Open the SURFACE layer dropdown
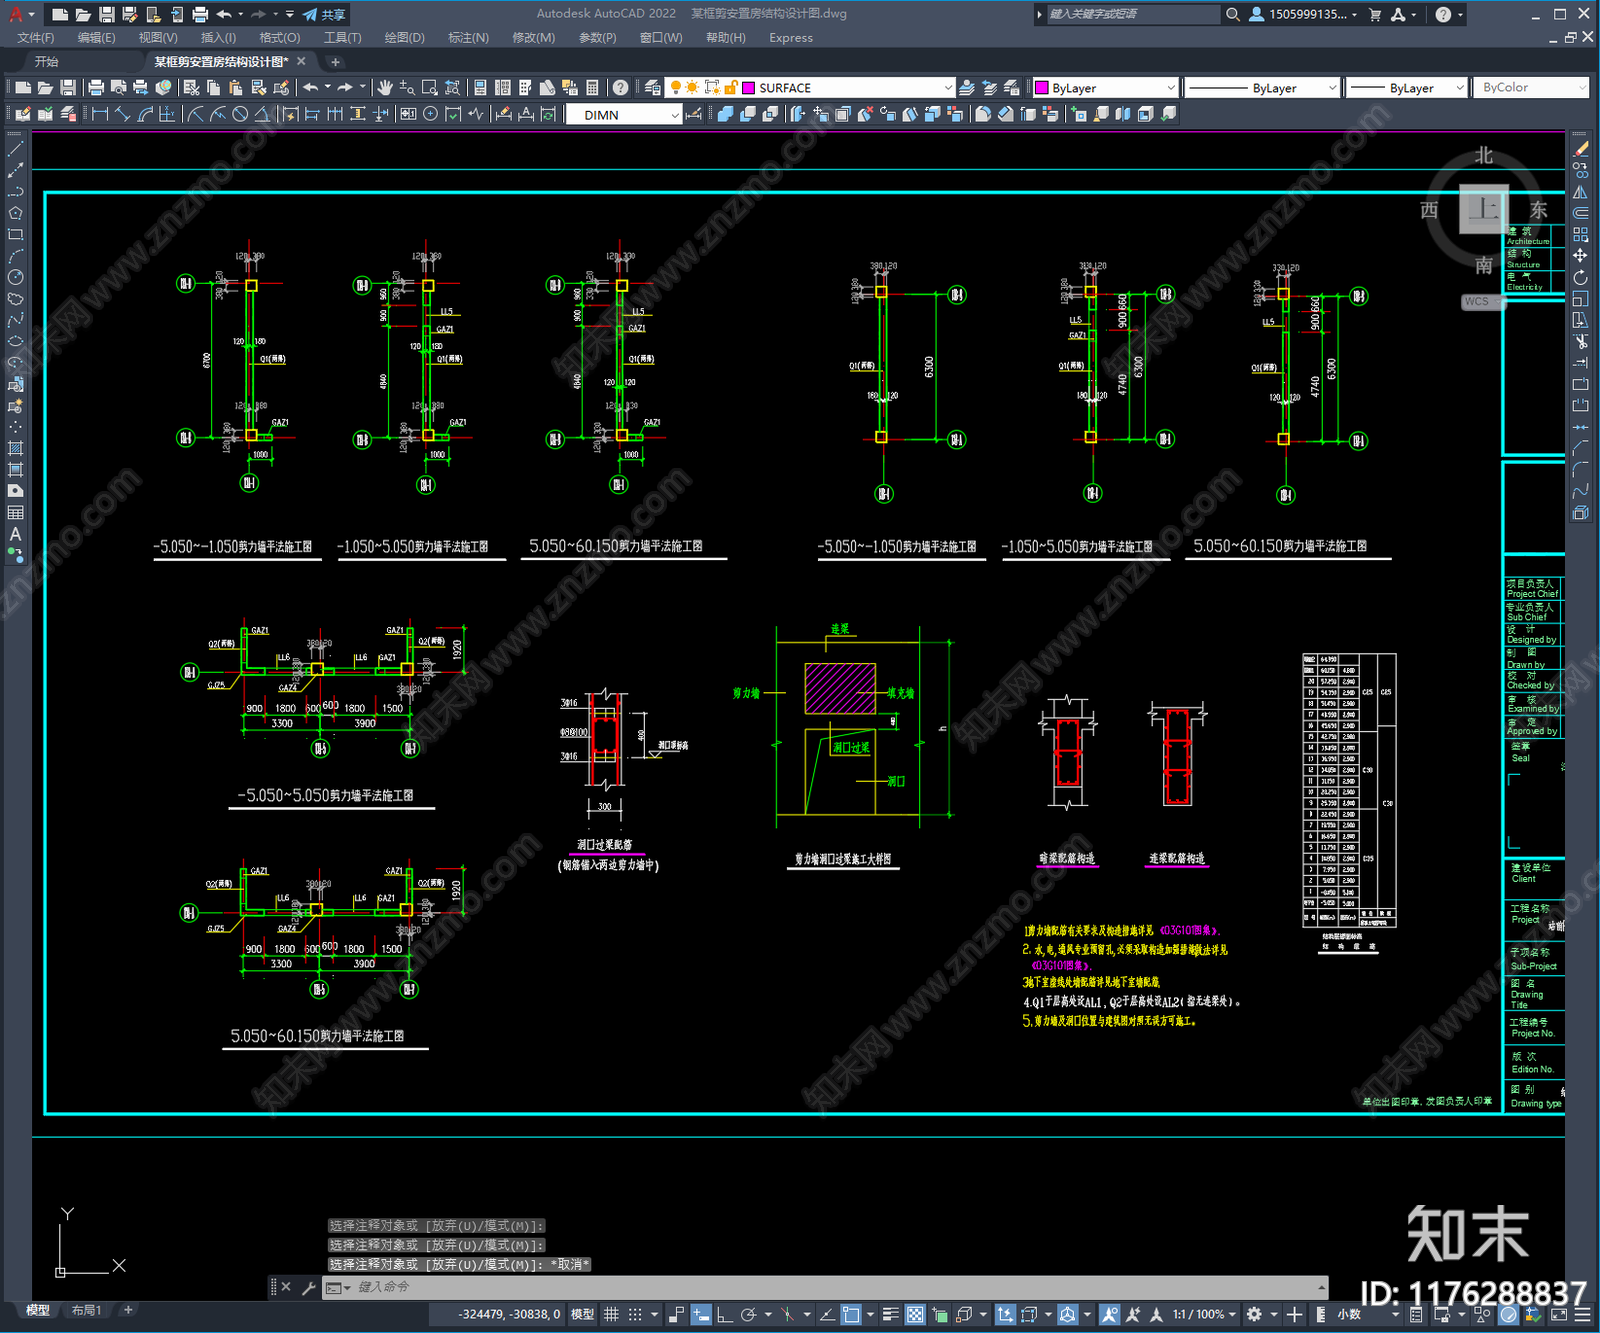Screen dimensions: 1600x1333 click(947, 88)
